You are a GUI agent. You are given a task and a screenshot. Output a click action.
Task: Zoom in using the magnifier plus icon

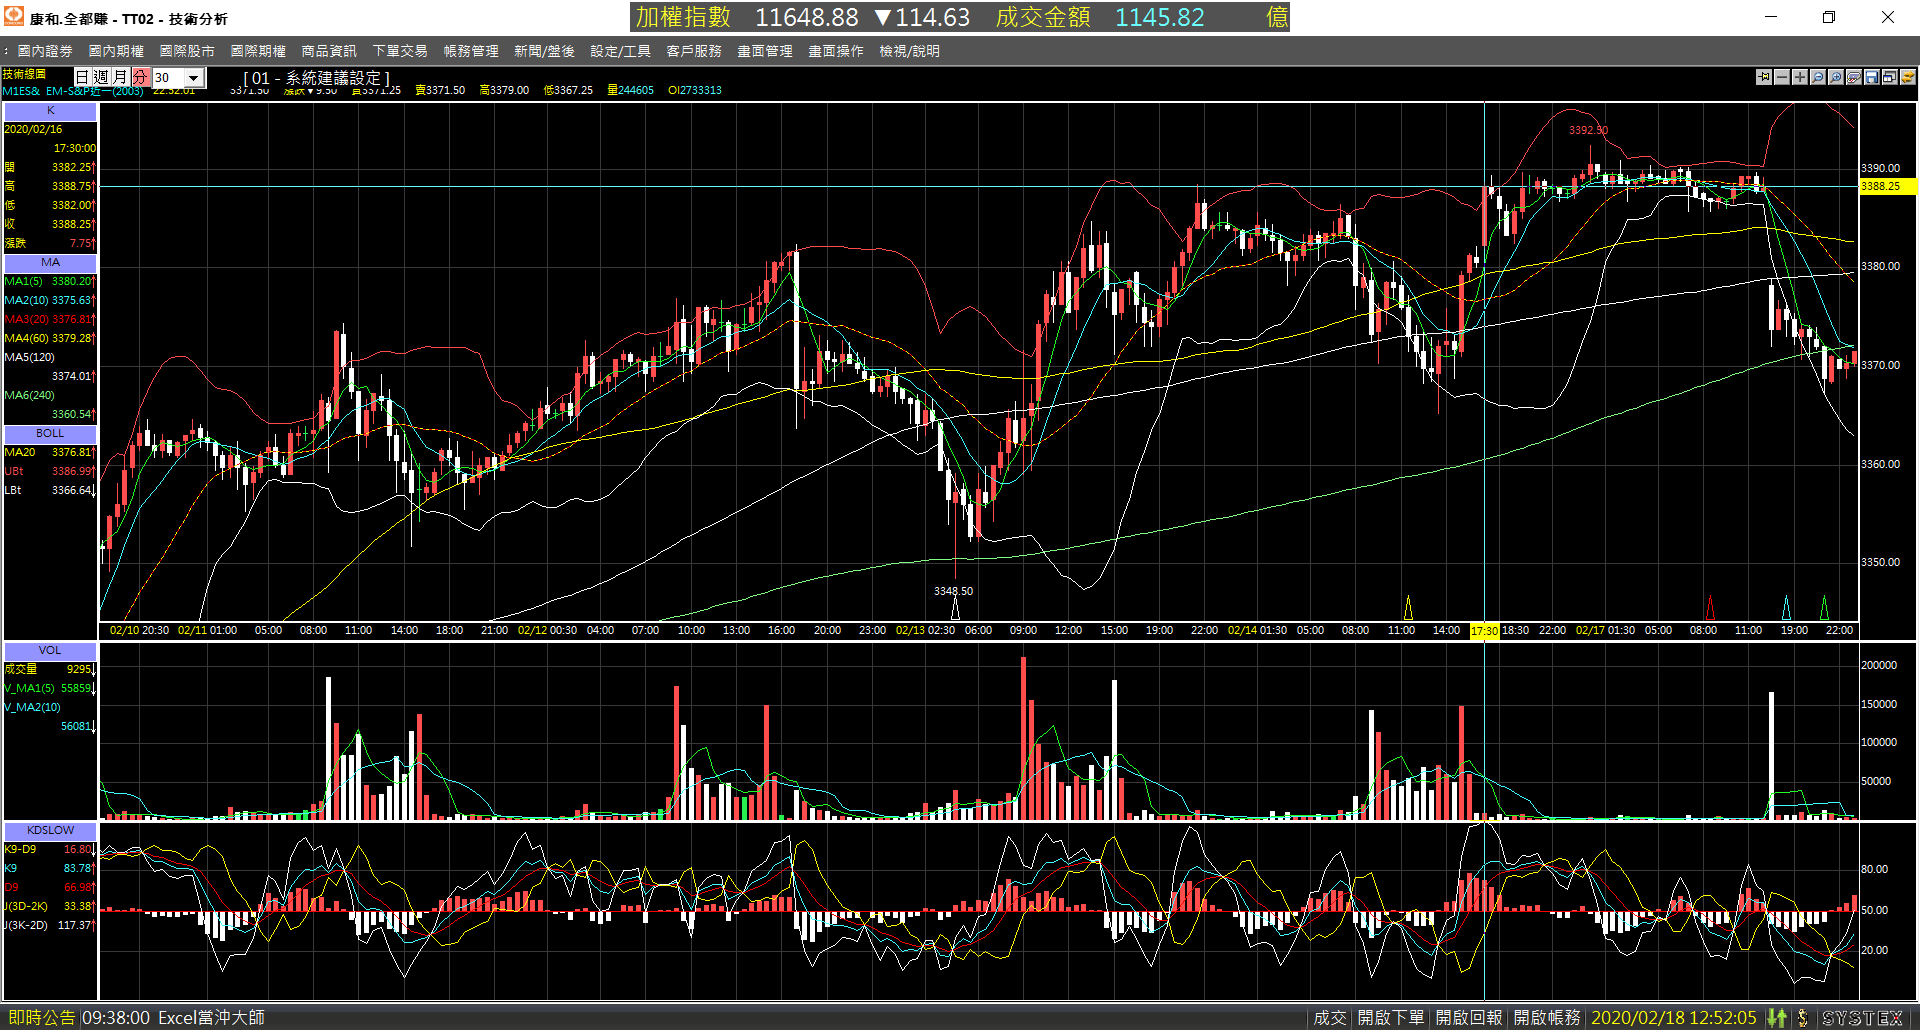tap(1836, 77)
